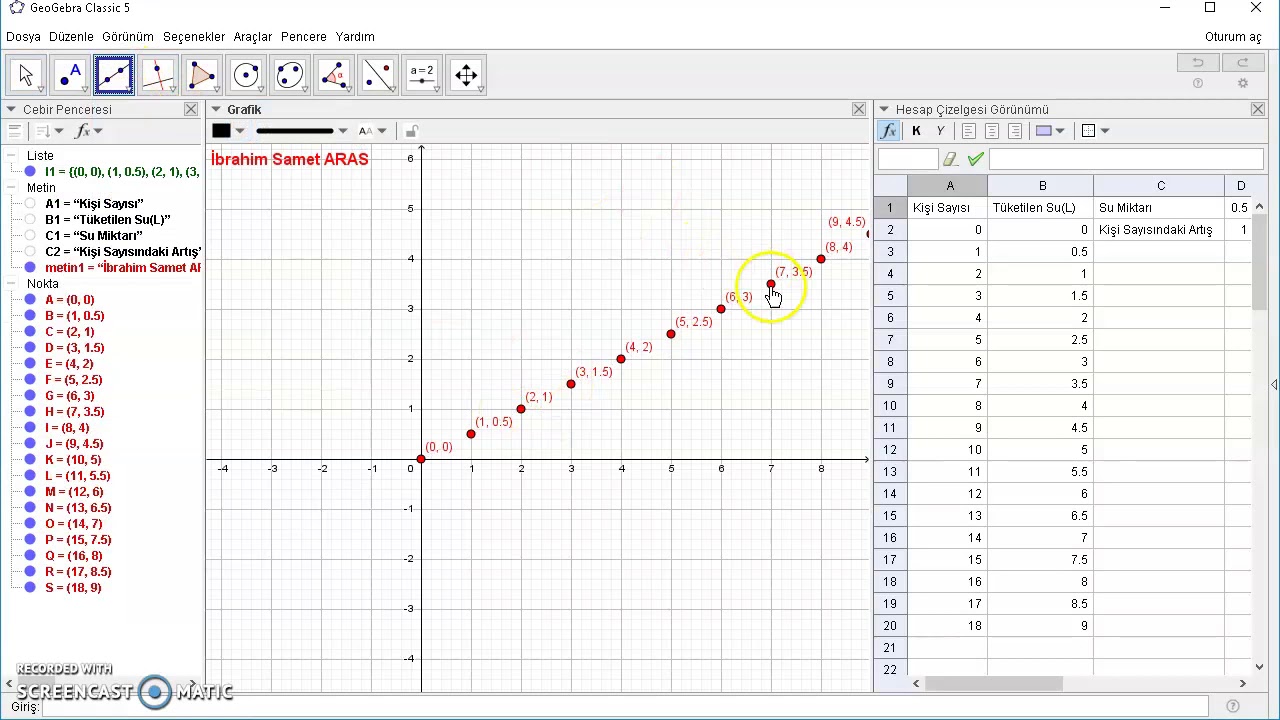Open the Seçenekler menu
The height and width of the screenshot is (720, 1280).
[194, 37]
